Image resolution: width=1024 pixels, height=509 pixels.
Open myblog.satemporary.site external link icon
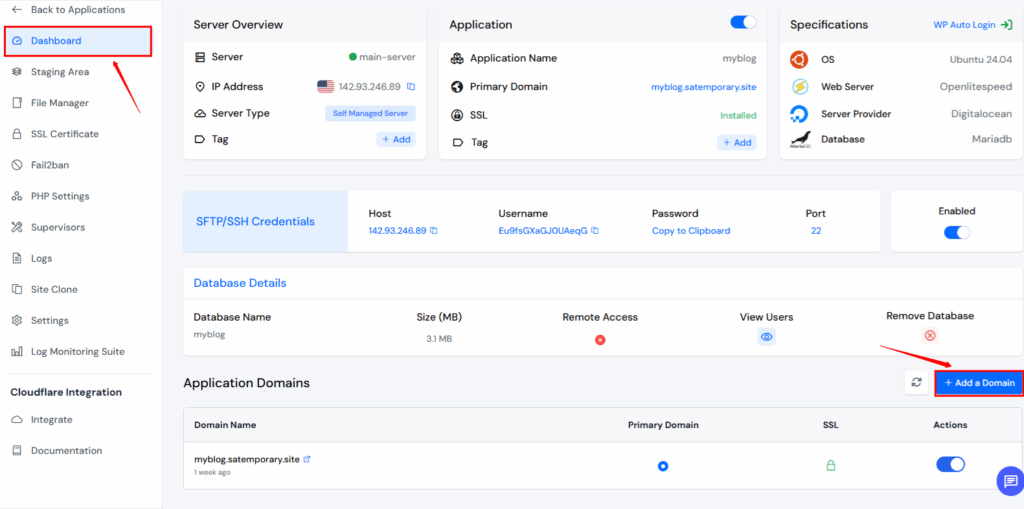coord(307,459)
